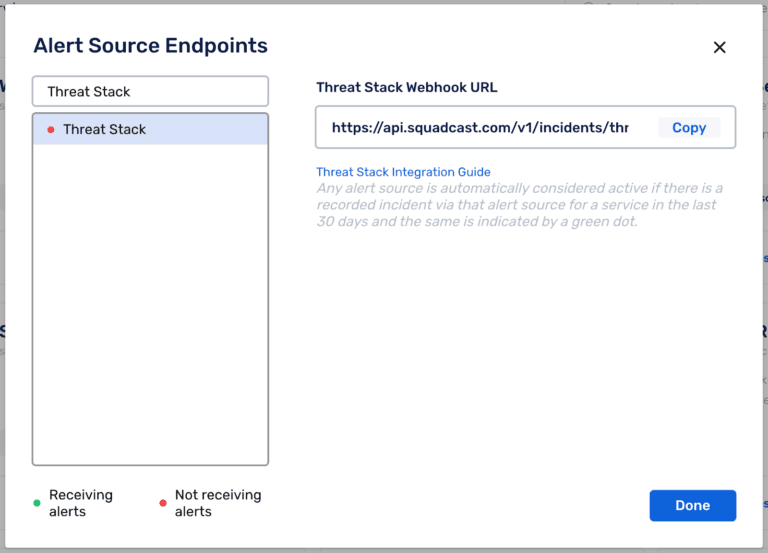Viewport: 768px width, 553px height.
Task: Click the red status dot beside Threat Stack
Action: 51,130
